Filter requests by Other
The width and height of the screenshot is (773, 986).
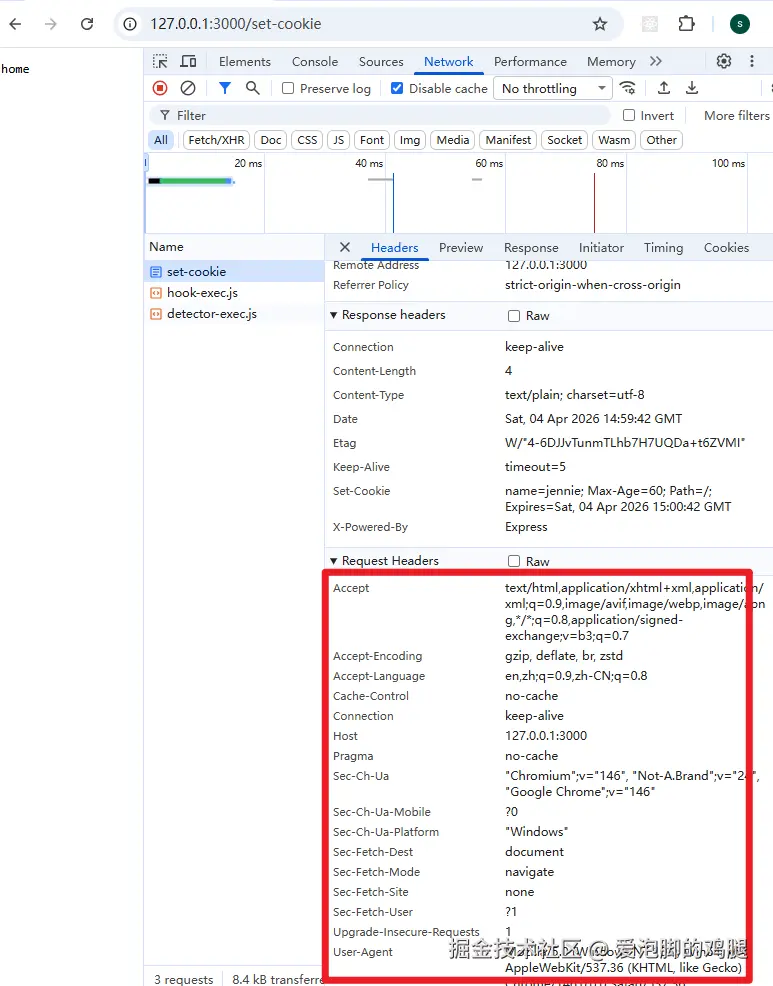tap(662, 140)
